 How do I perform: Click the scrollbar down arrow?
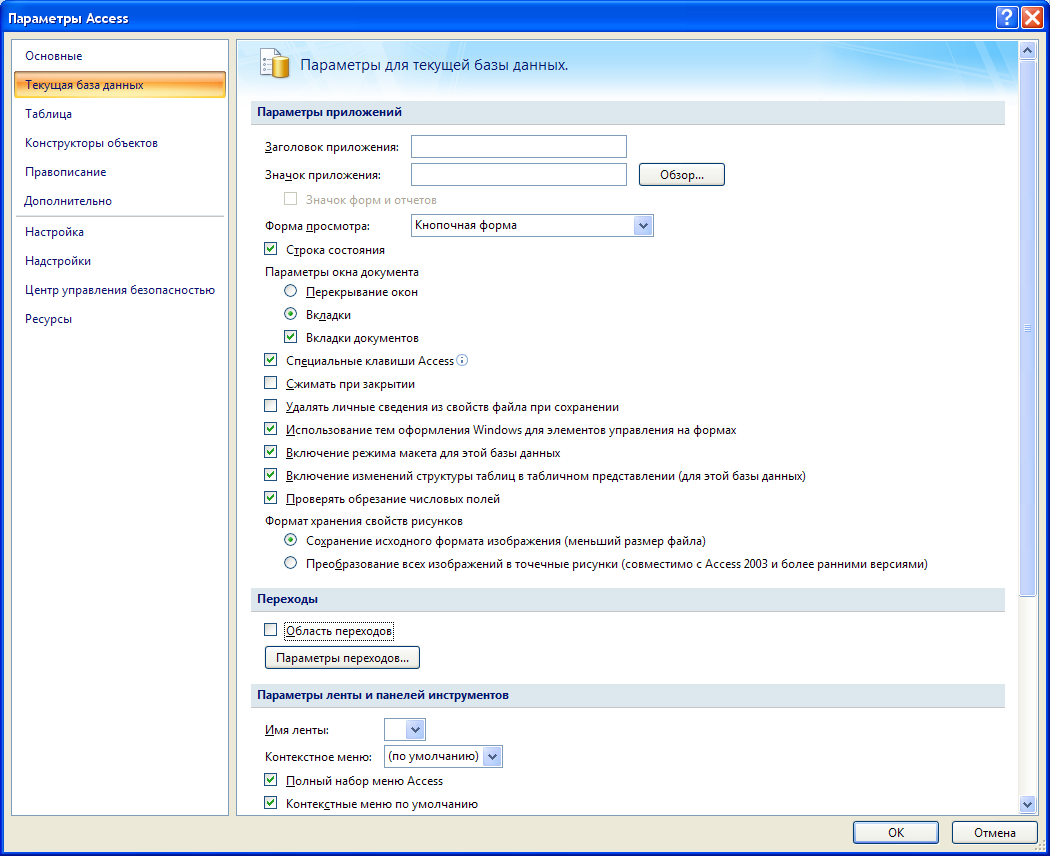1027,804
